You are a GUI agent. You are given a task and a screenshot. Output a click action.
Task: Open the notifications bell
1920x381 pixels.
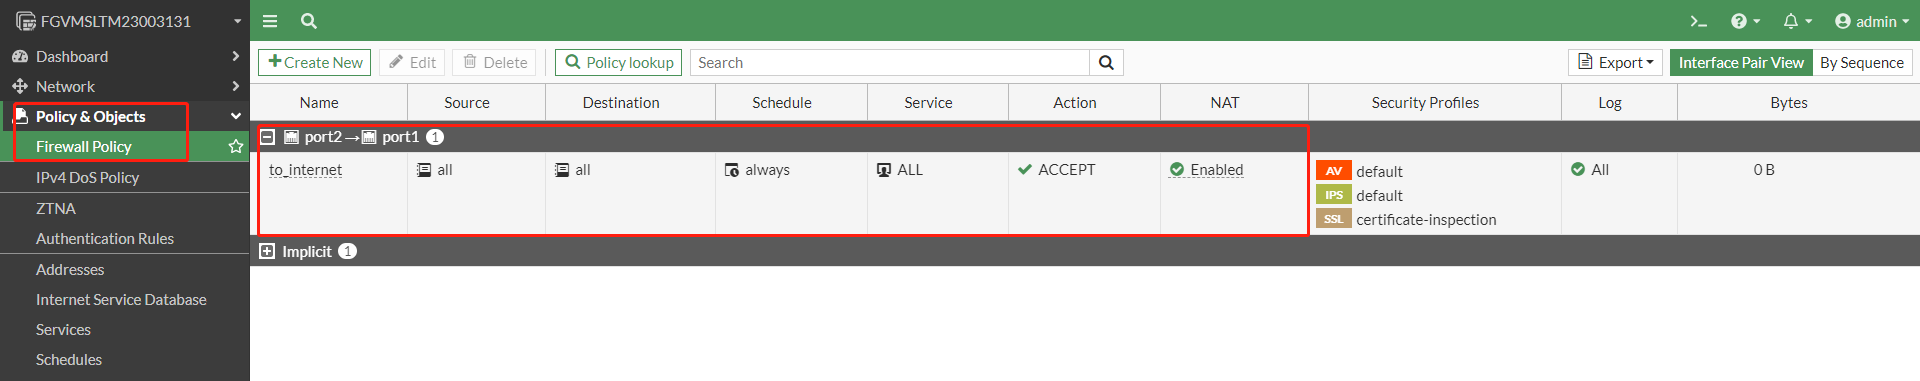click(x=1797, y=21)
